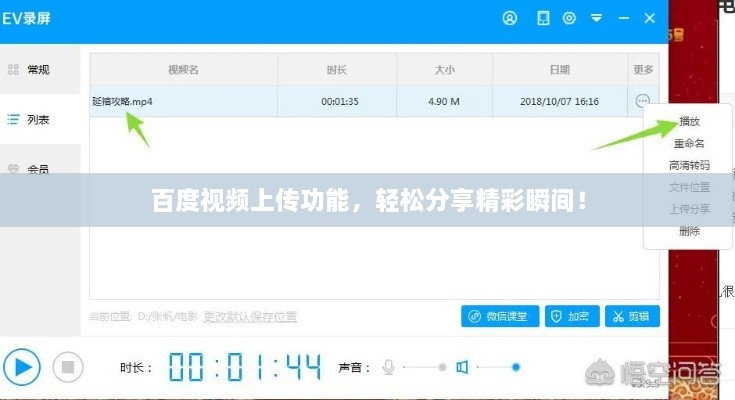The image size is (735, 400).
Task: Click the mobile device icon in title bar
Action: [x=543, y=18]
